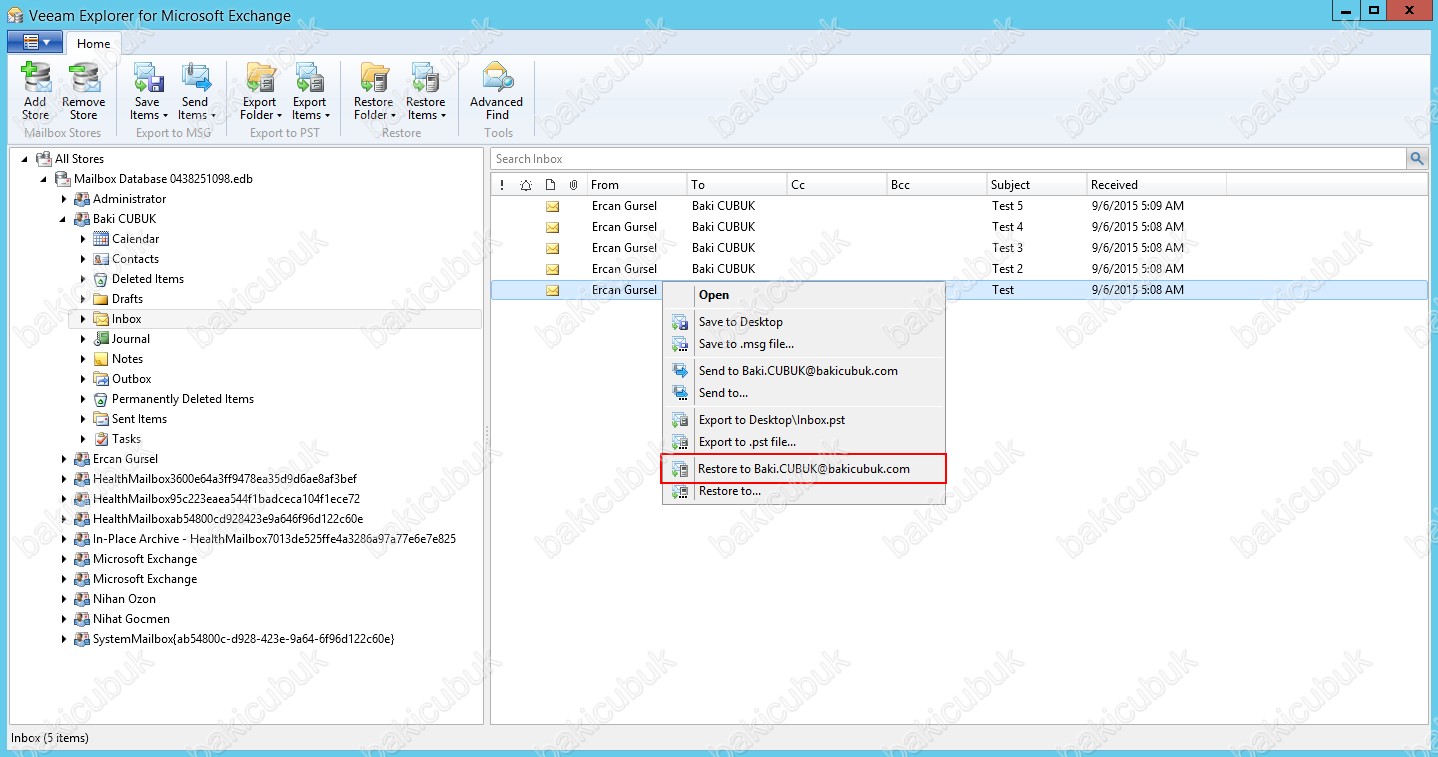Image resolution: width=1438 pixels, height=757 pixels.
Task: Expand the Nihat Gocmen mailbox node
Action: [63, 619]
